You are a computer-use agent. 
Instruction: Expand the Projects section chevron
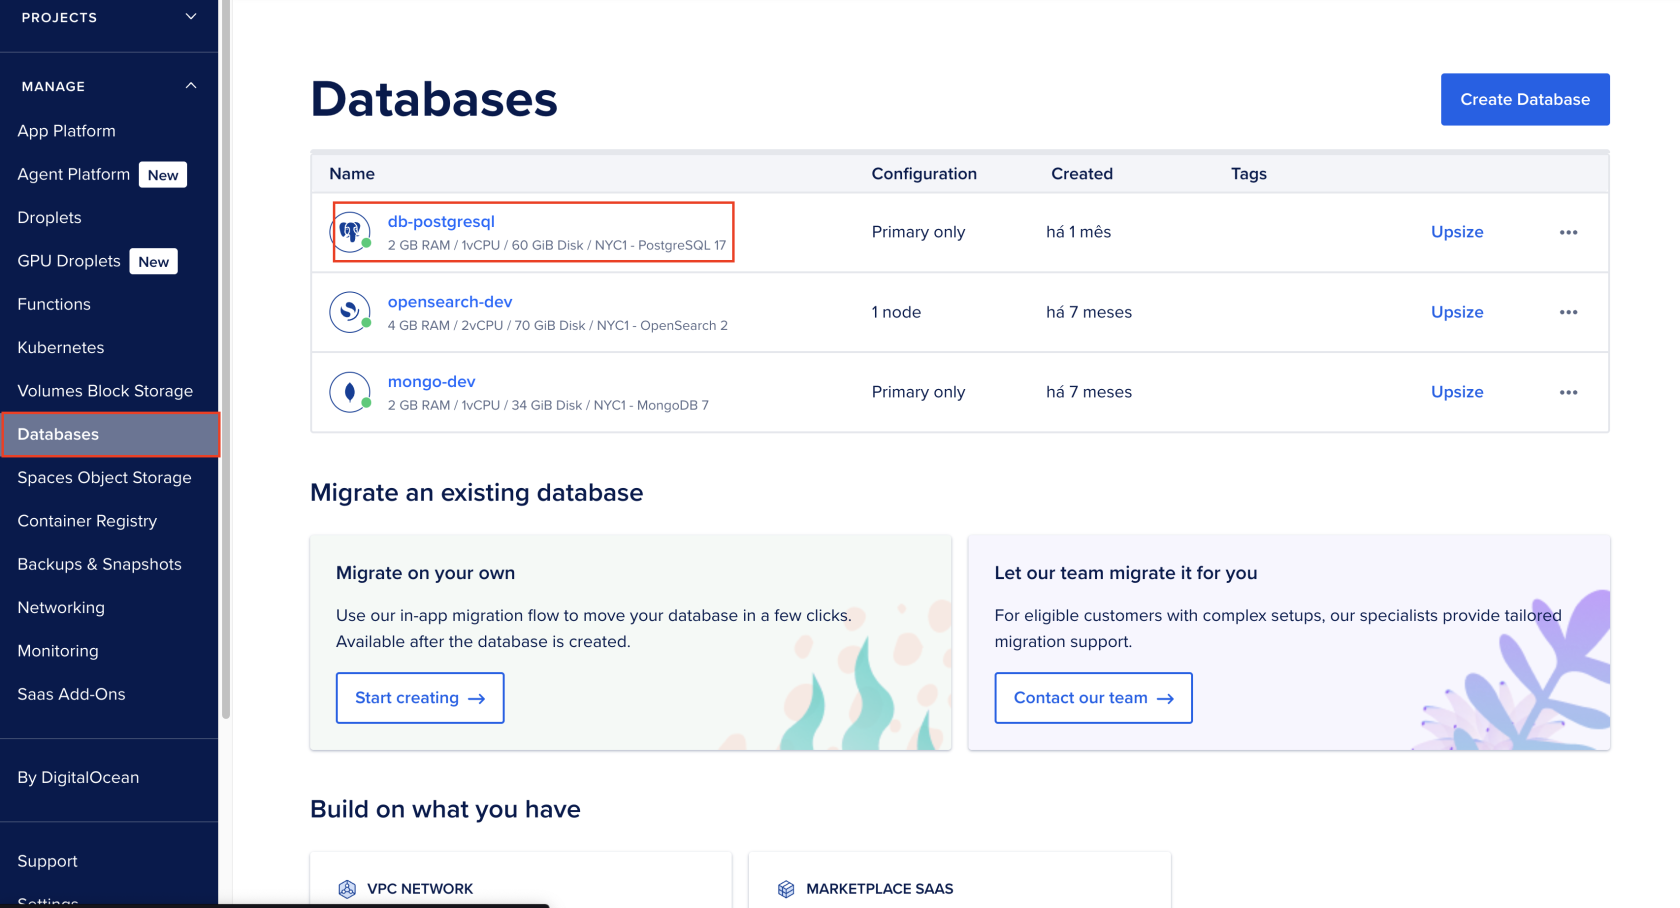click(191, 17)
